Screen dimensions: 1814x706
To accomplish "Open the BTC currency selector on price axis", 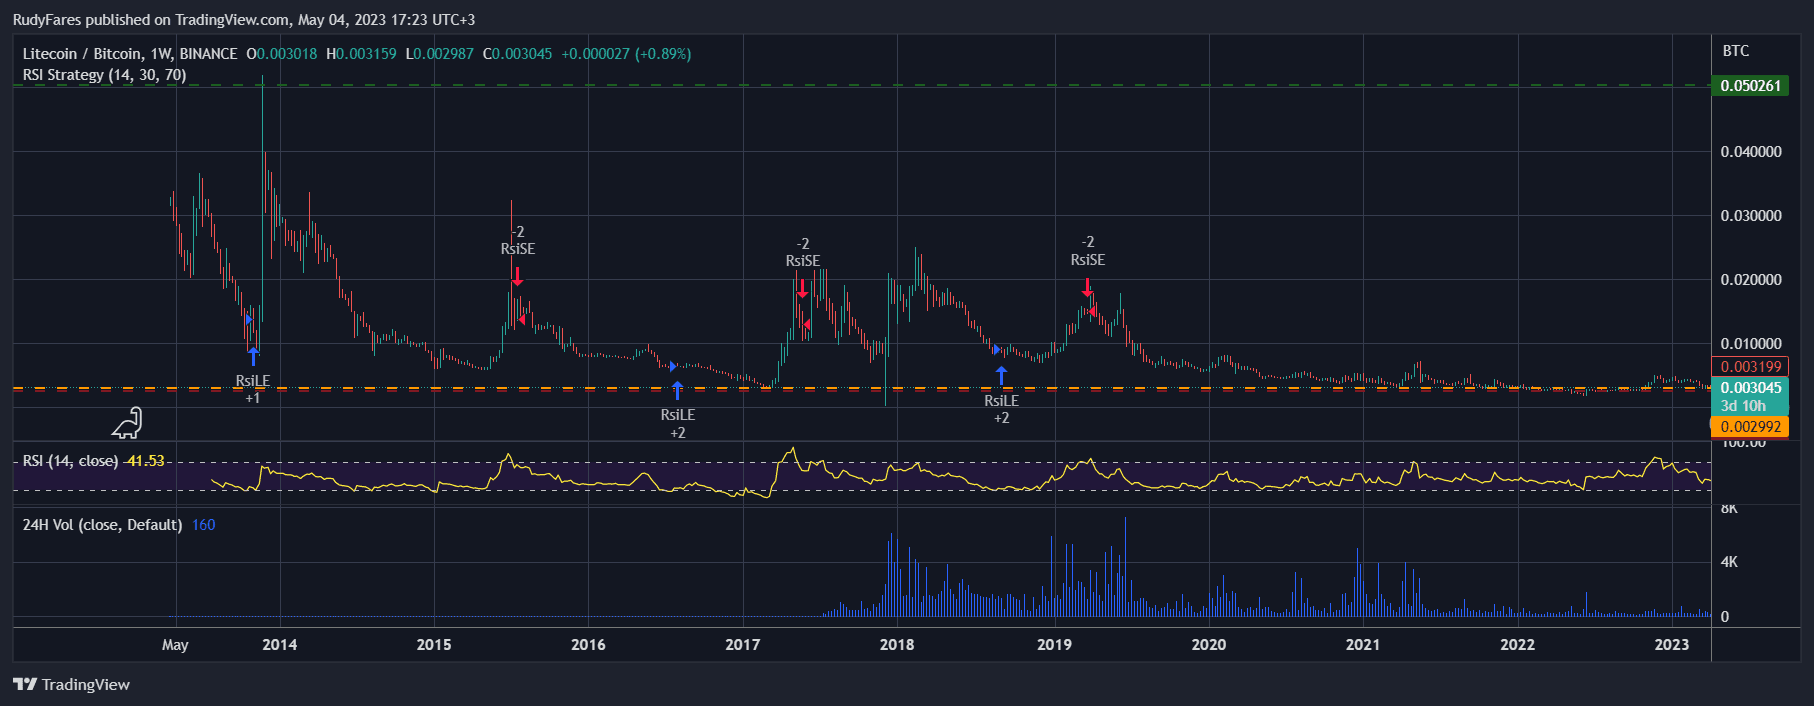I will (x=1735, y=51).
